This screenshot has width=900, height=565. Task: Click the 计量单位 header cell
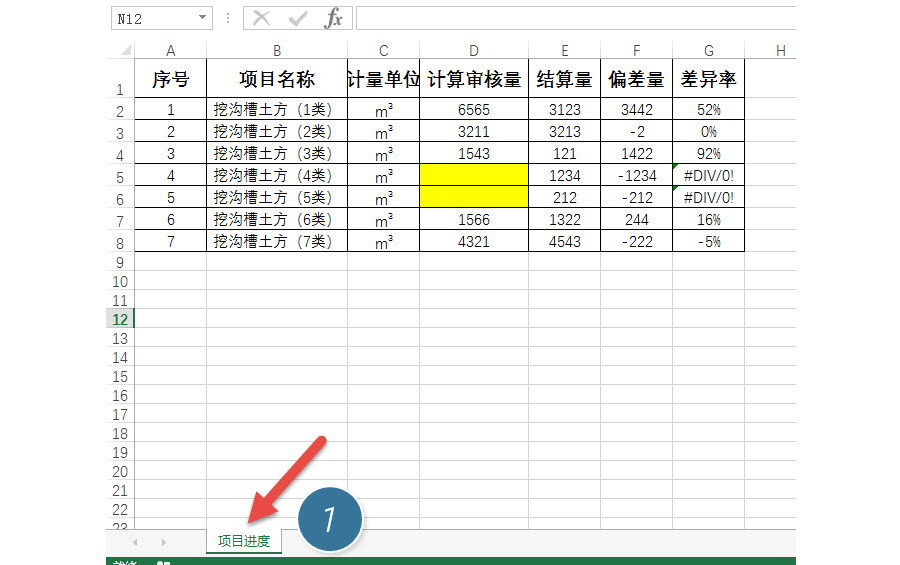(x=383, y=78)
